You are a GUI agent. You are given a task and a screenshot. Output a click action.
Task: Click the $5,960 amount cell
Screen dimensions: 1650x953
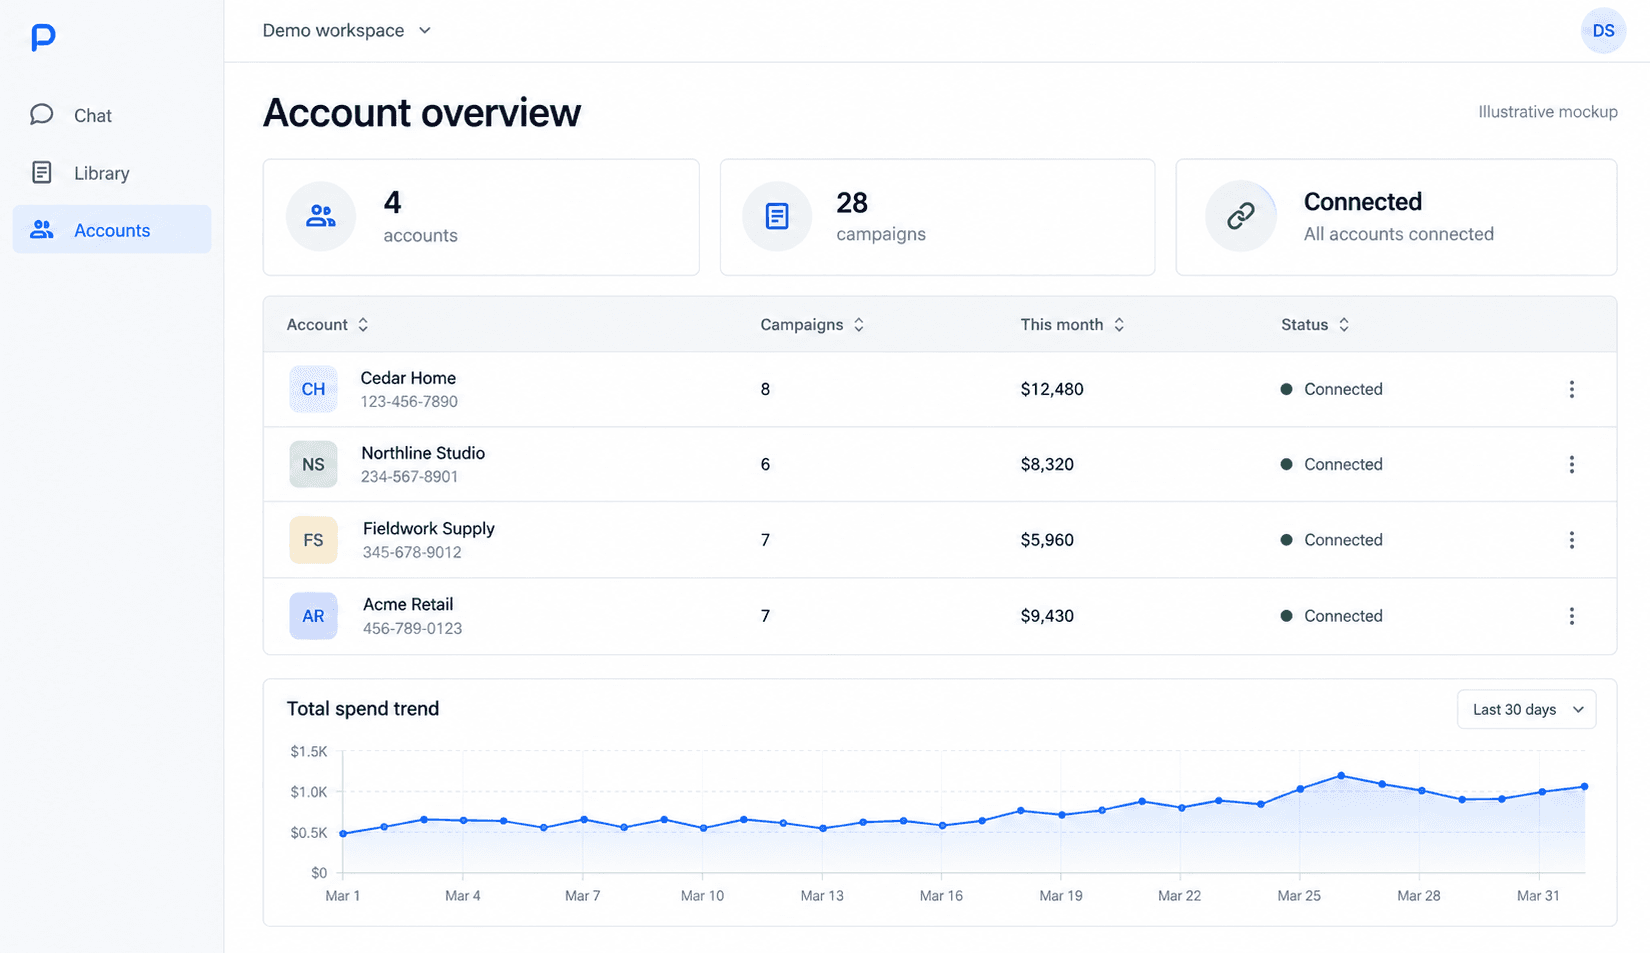[x=1047, y=540]
